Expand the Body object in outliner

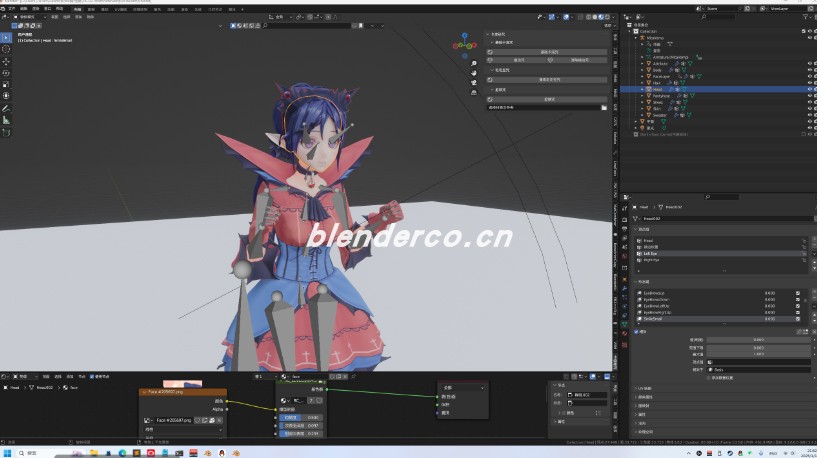tap(642, 70)
